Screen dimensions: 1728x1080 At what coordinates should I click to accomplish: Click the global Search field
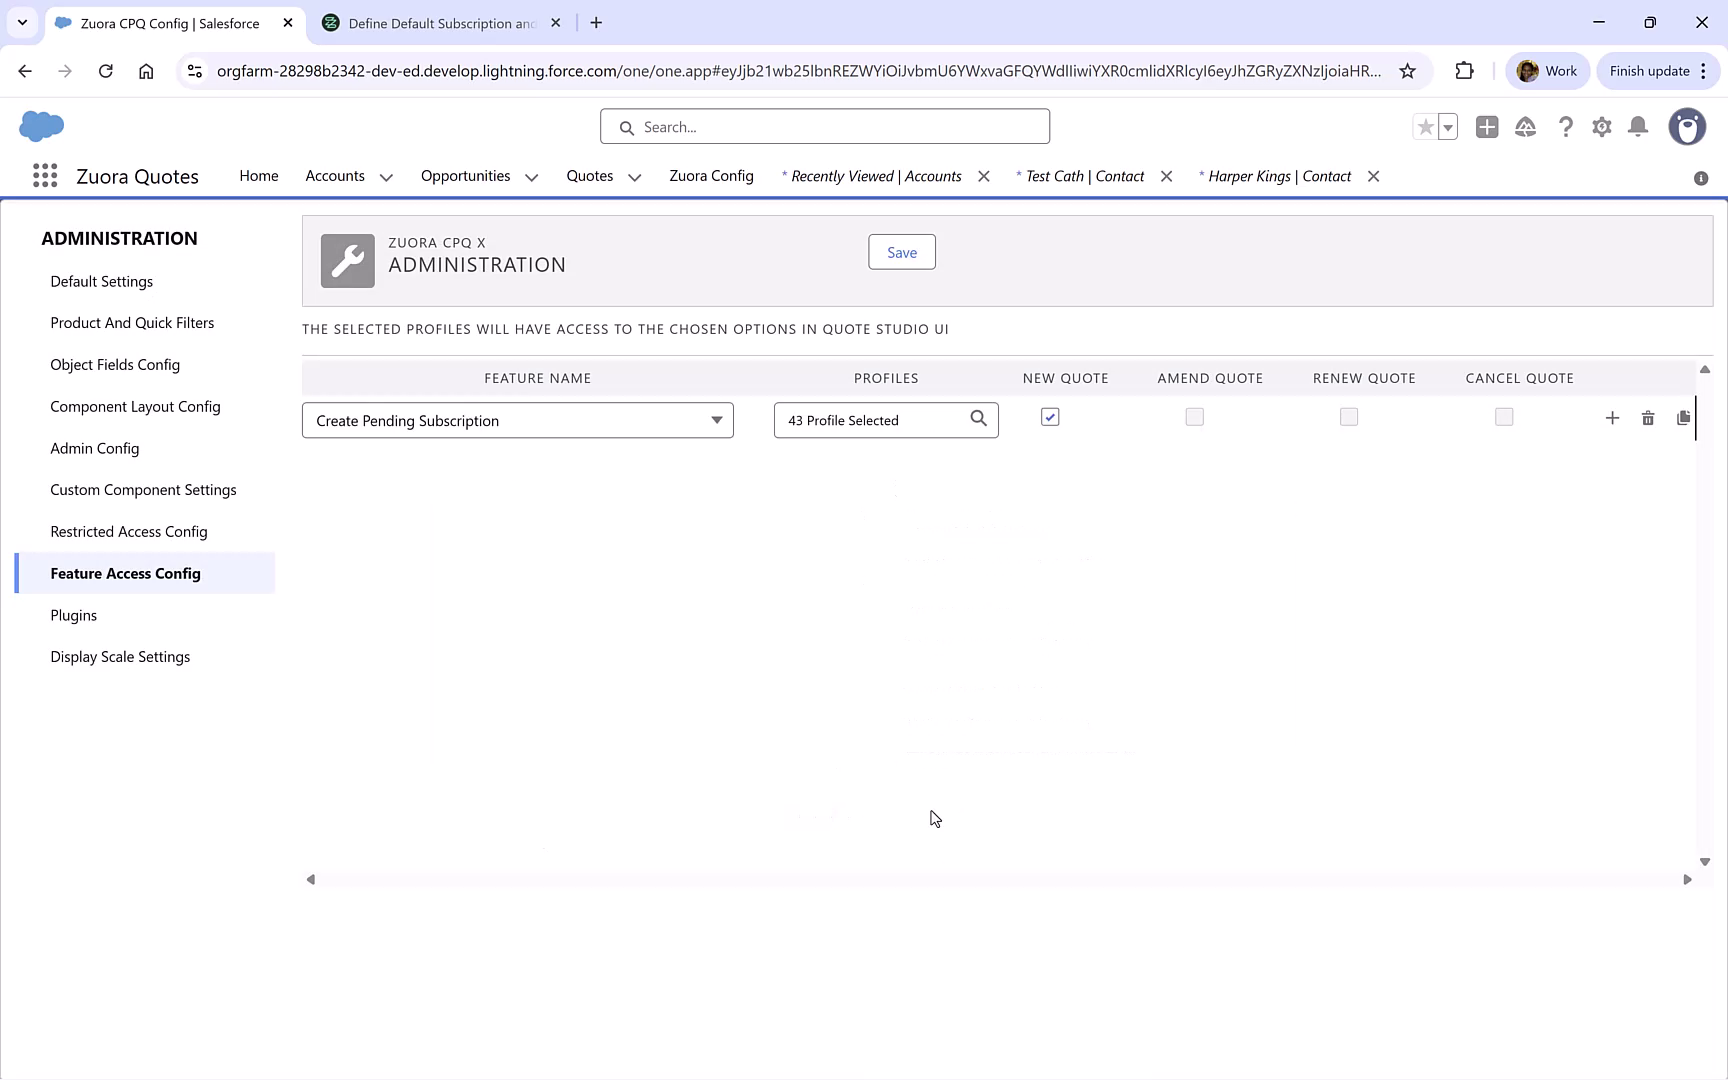point(824,126)
